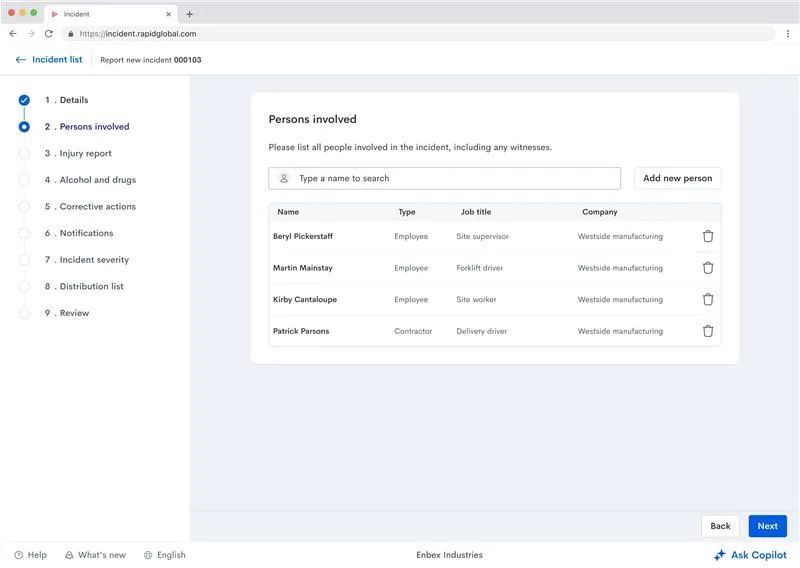Image resolution: width=800 pixels, height=568 pixels.
Task: Select Kirby Cantaloupe name cell
Action: (x=305, y=300)
